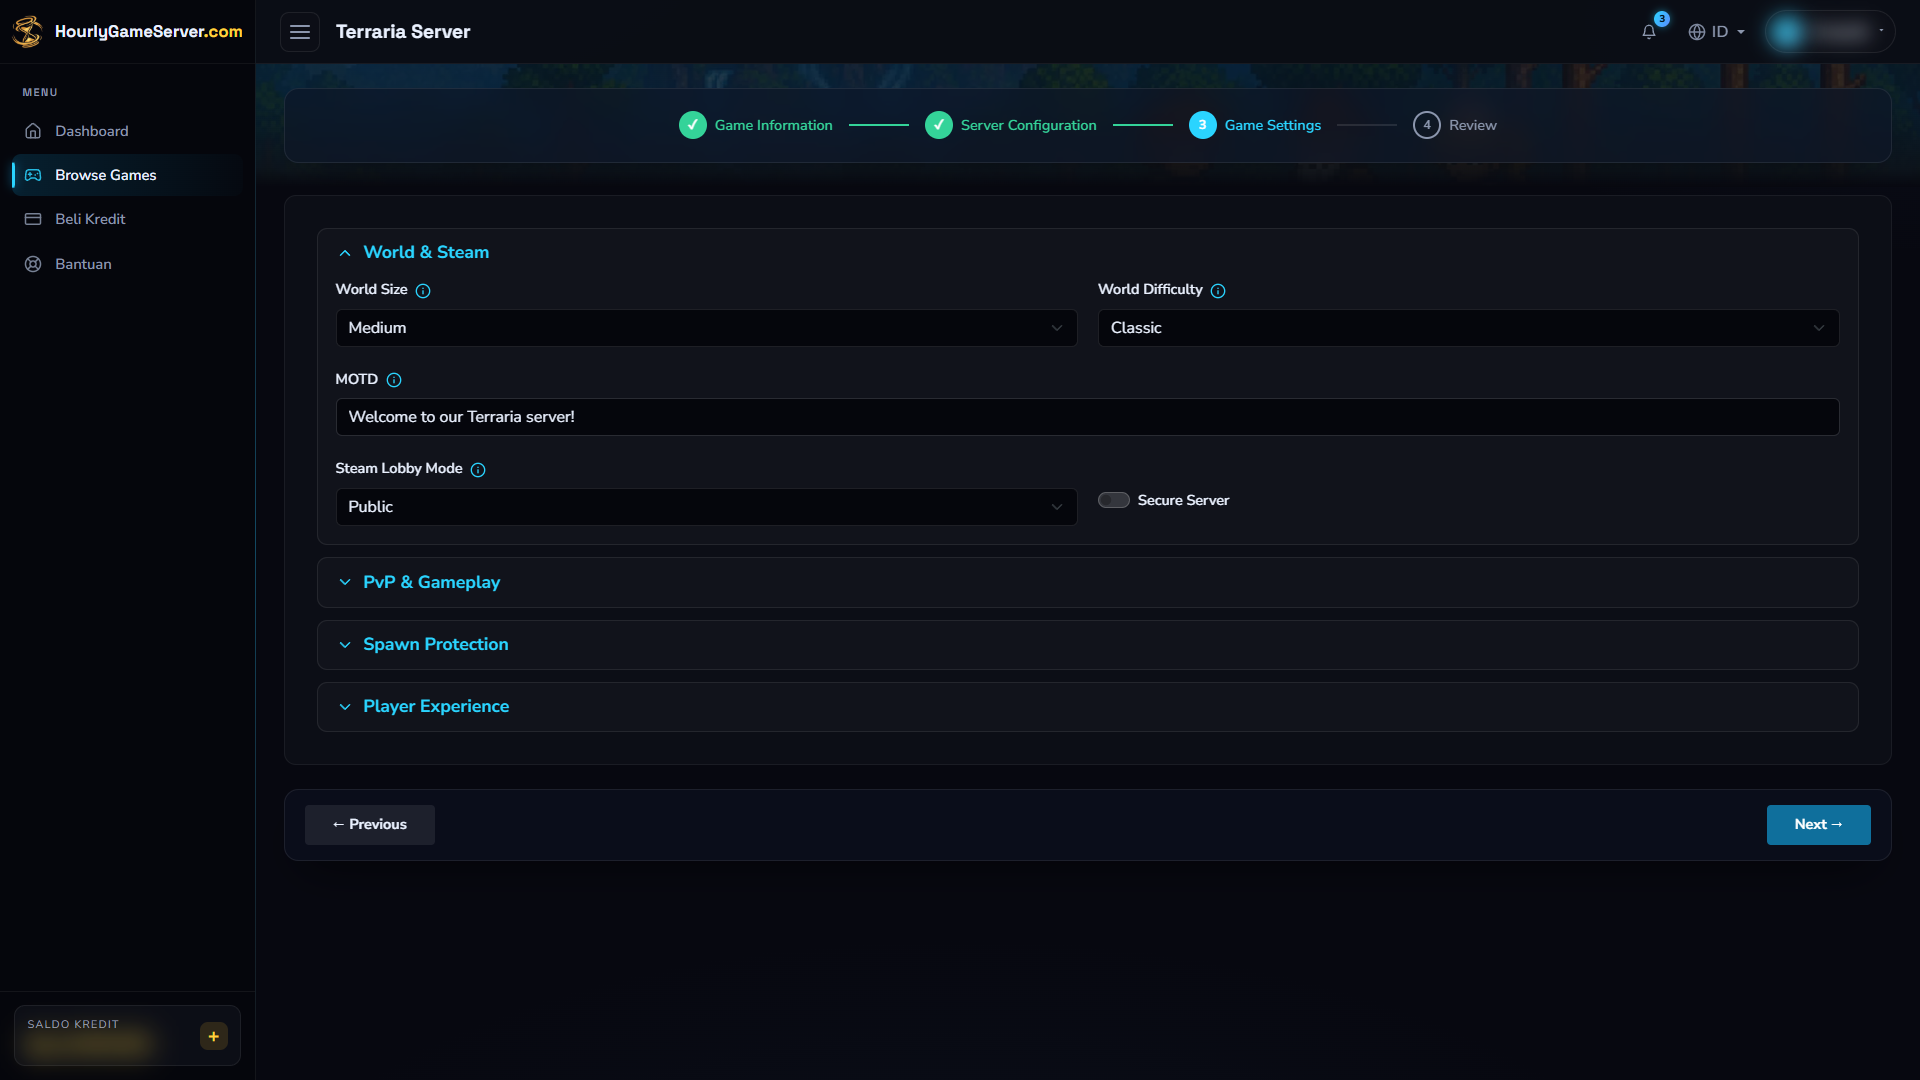Image resolution: width=1920 pixels, height=1080 pixels.
Task: Open the World Size dropdown
Action: coord(706,328)
